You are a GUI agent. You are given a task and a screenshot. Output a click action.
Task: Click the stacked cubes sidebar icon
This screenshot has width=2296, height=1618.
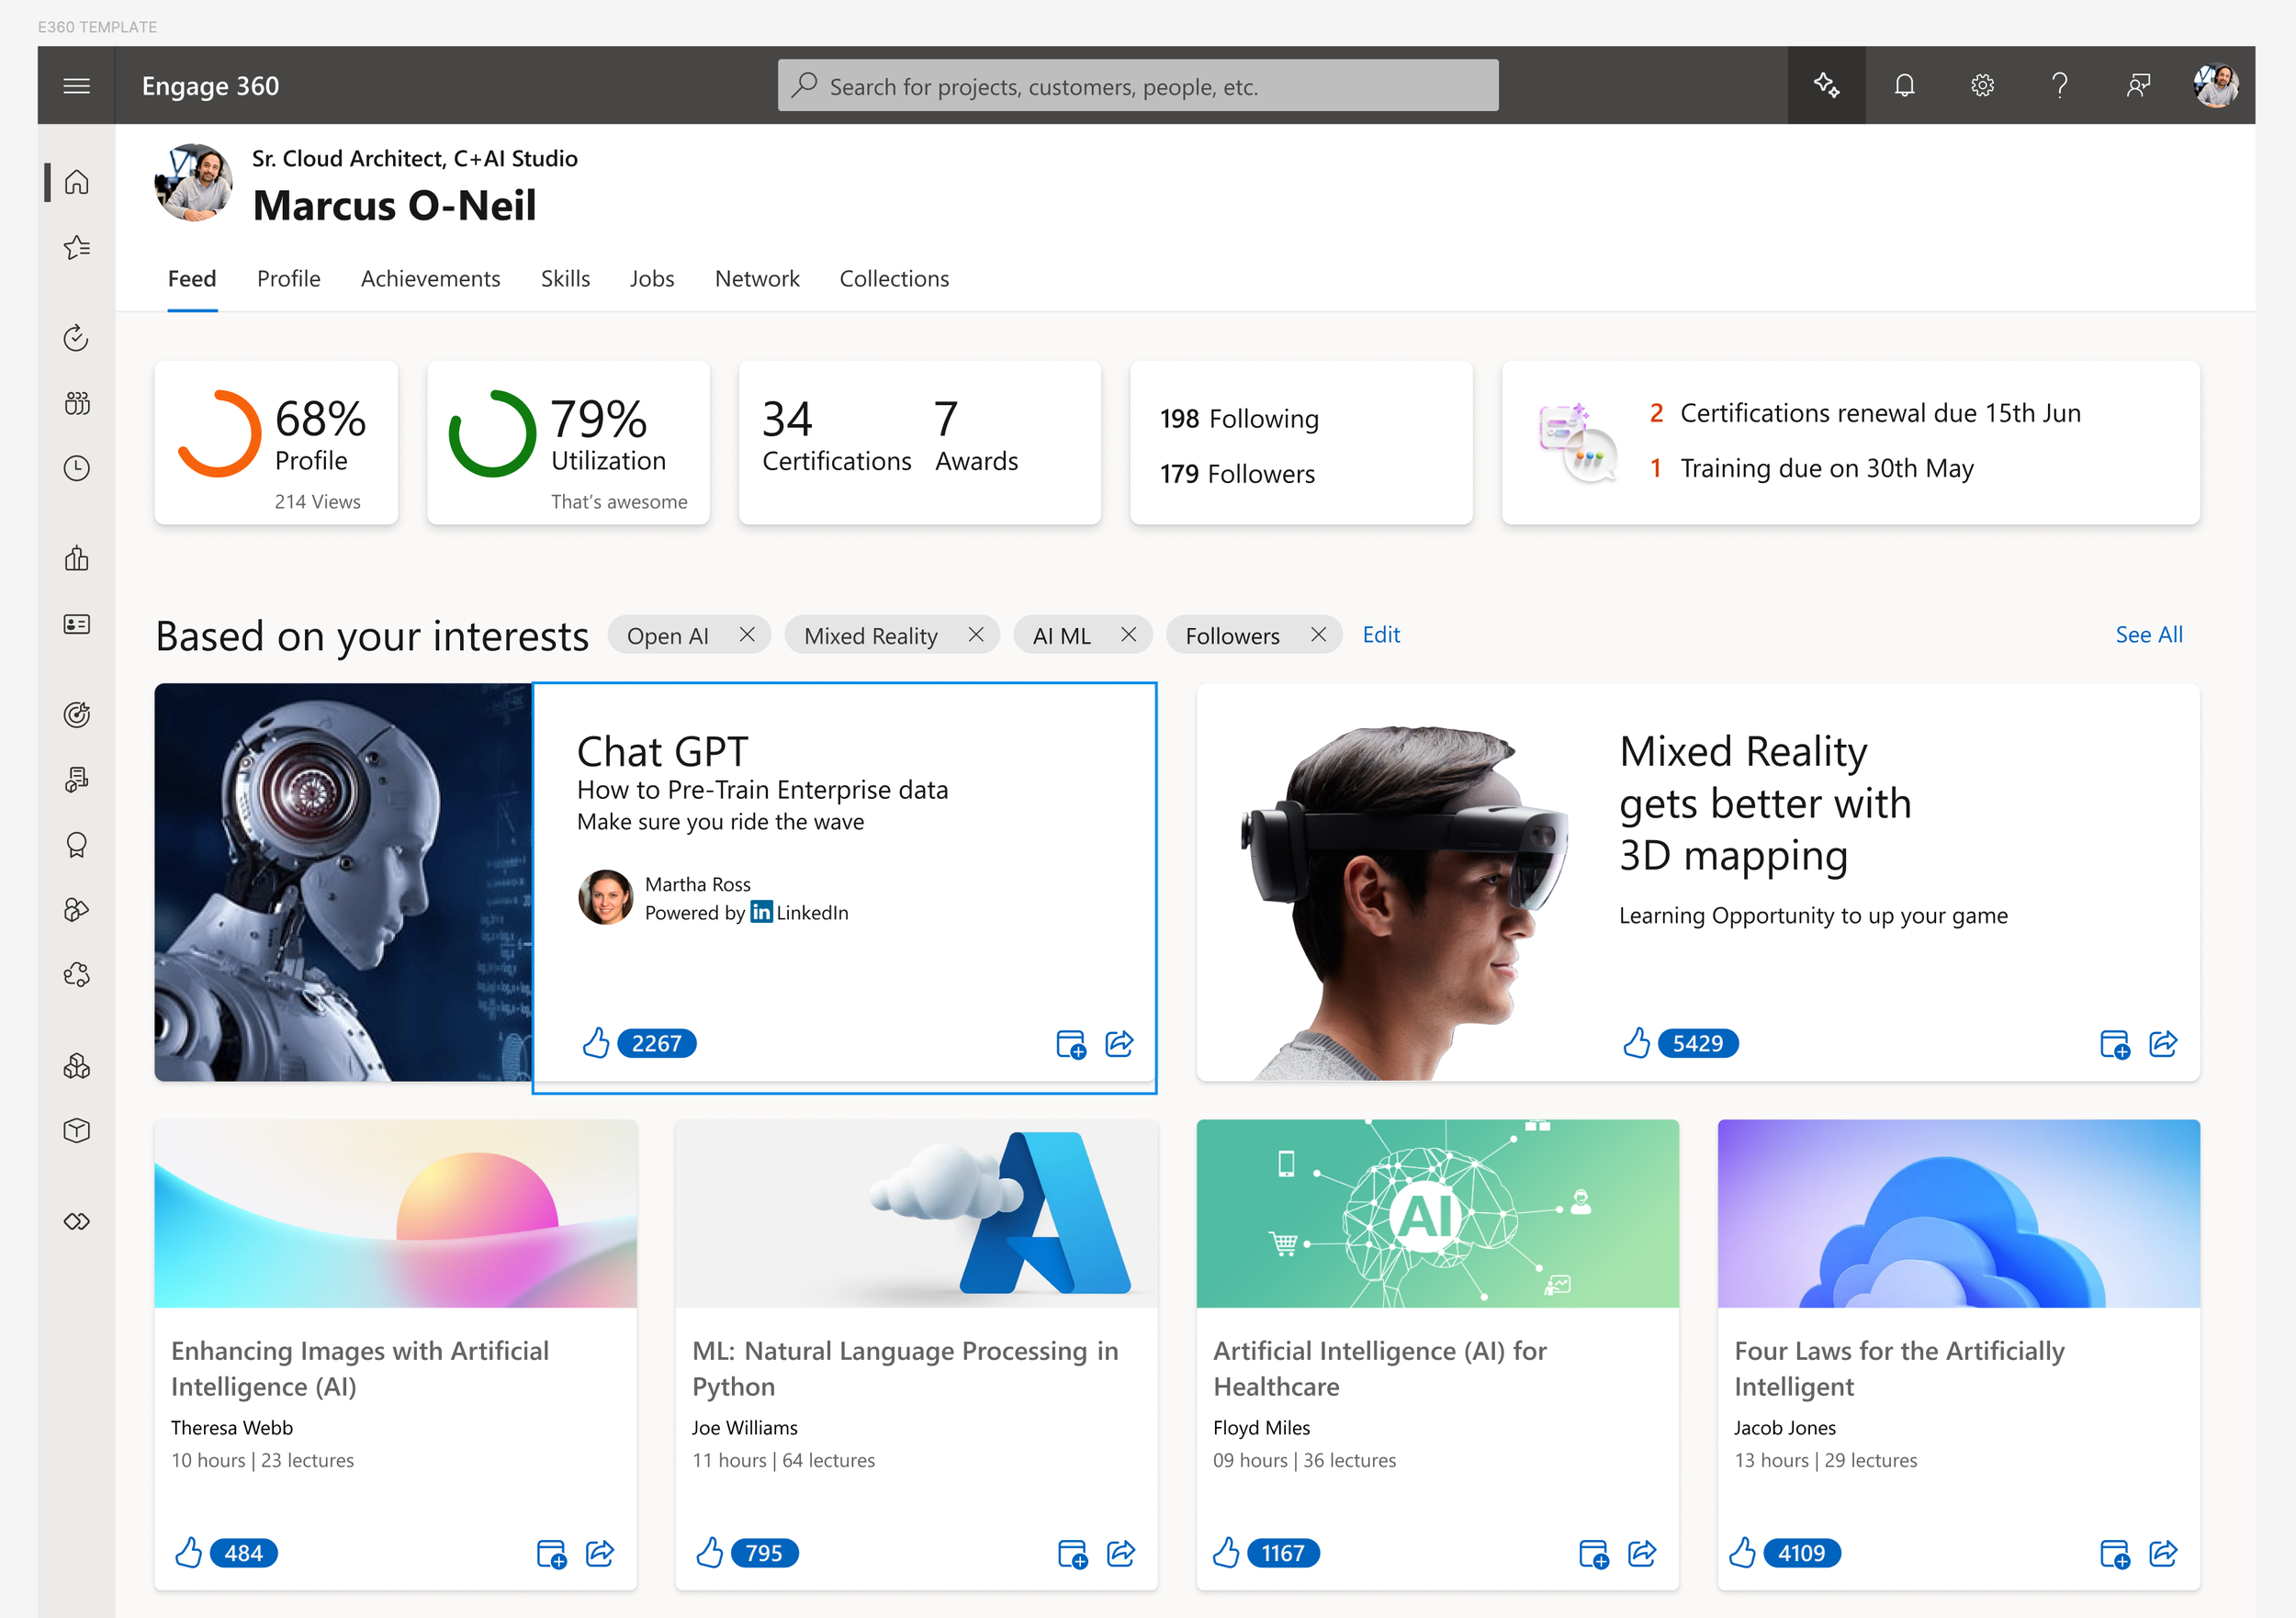click(76, 1066)
